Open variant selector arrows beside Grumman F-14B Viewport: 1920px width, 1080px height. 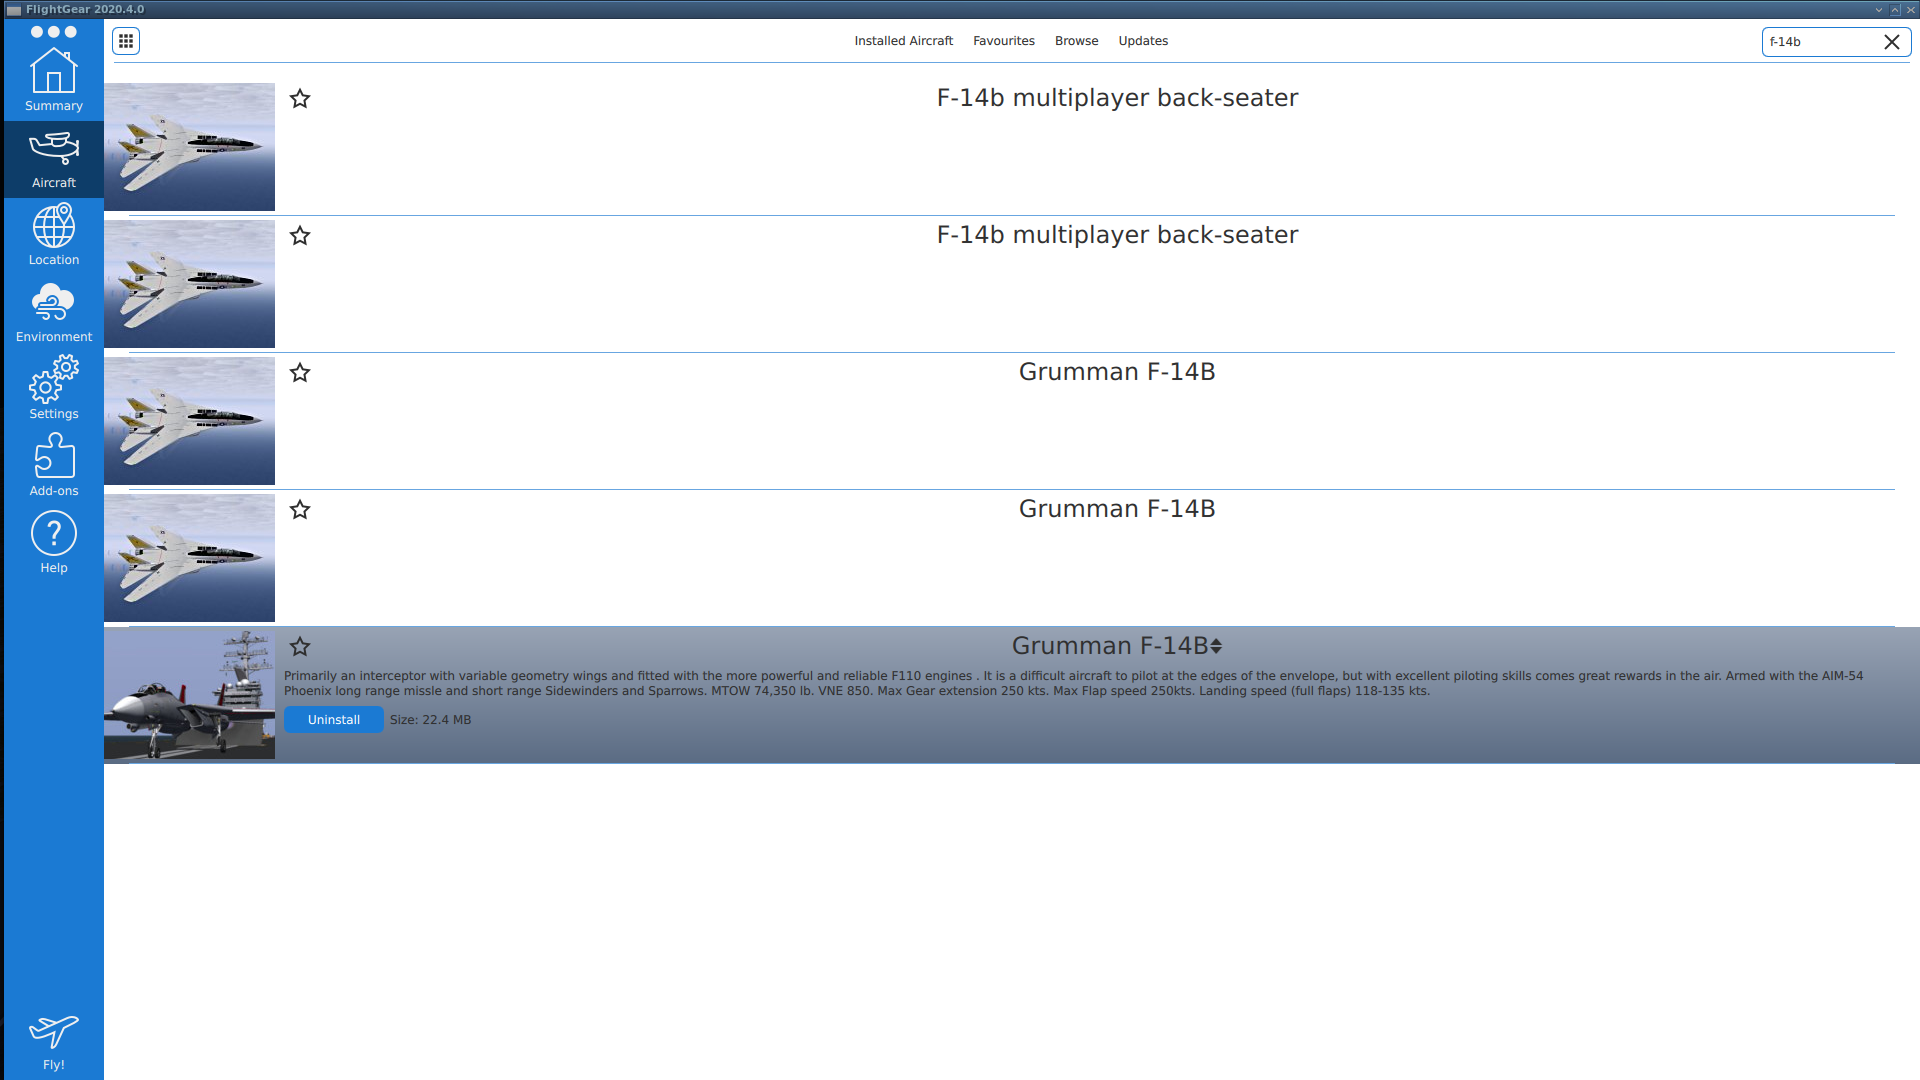click(x=1216, y=647)
